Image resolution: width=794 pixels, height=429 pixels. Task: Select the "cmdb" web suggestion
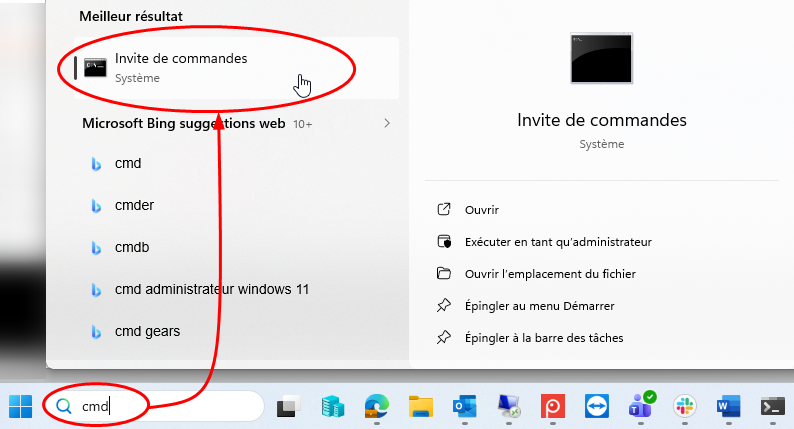click(x=132, y=247)
